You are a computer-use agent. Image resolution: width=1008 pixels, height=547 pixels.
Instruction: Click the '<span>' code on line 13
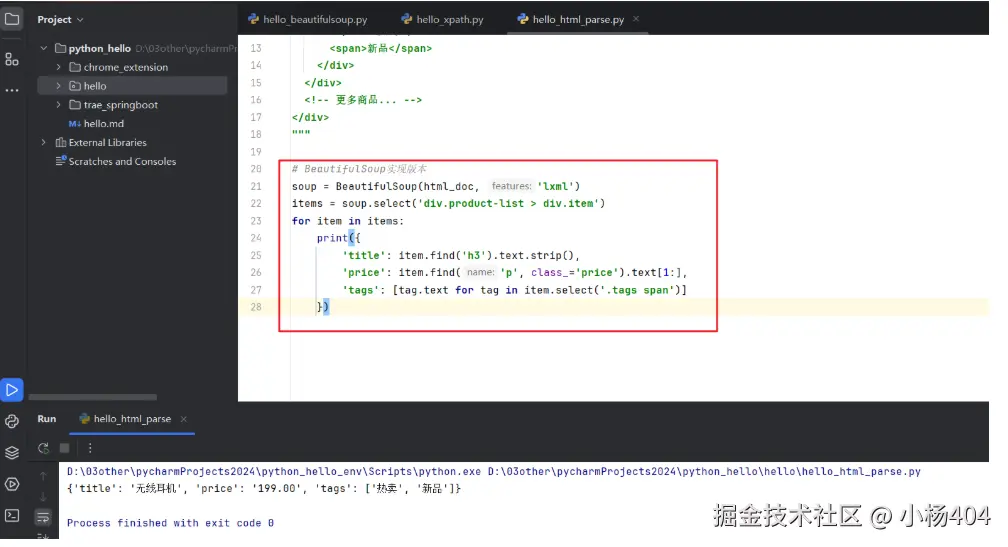[x=348, y=48]
